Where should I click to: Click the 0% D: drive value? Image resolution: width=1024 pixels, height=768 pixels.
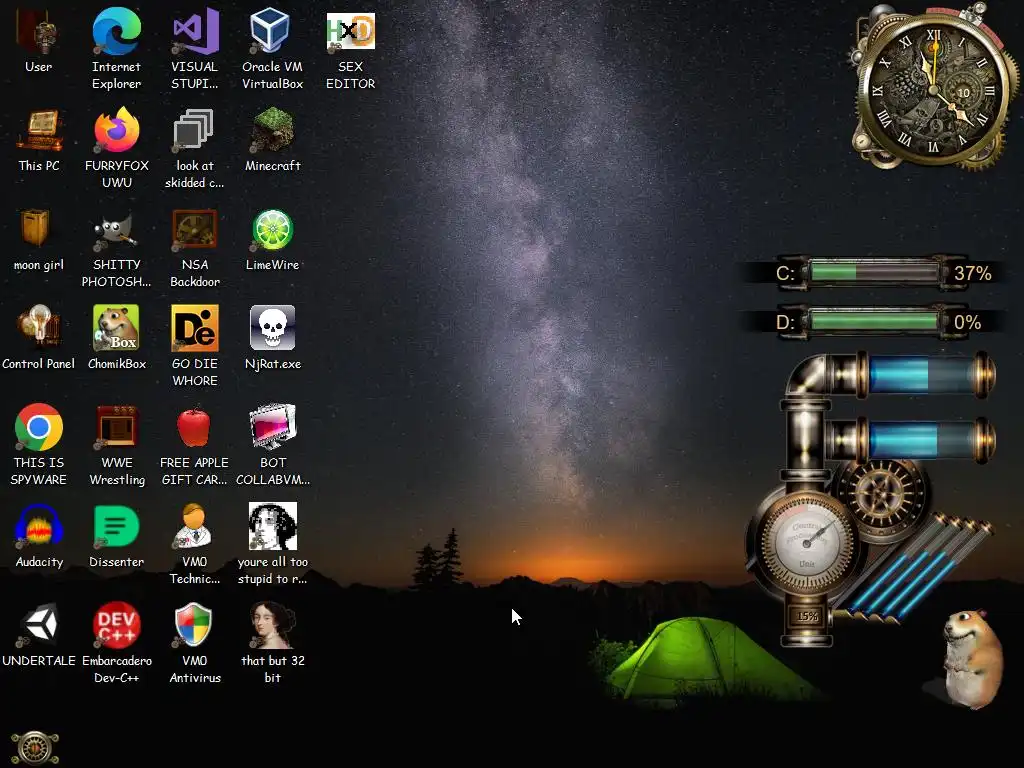(967, 323)
